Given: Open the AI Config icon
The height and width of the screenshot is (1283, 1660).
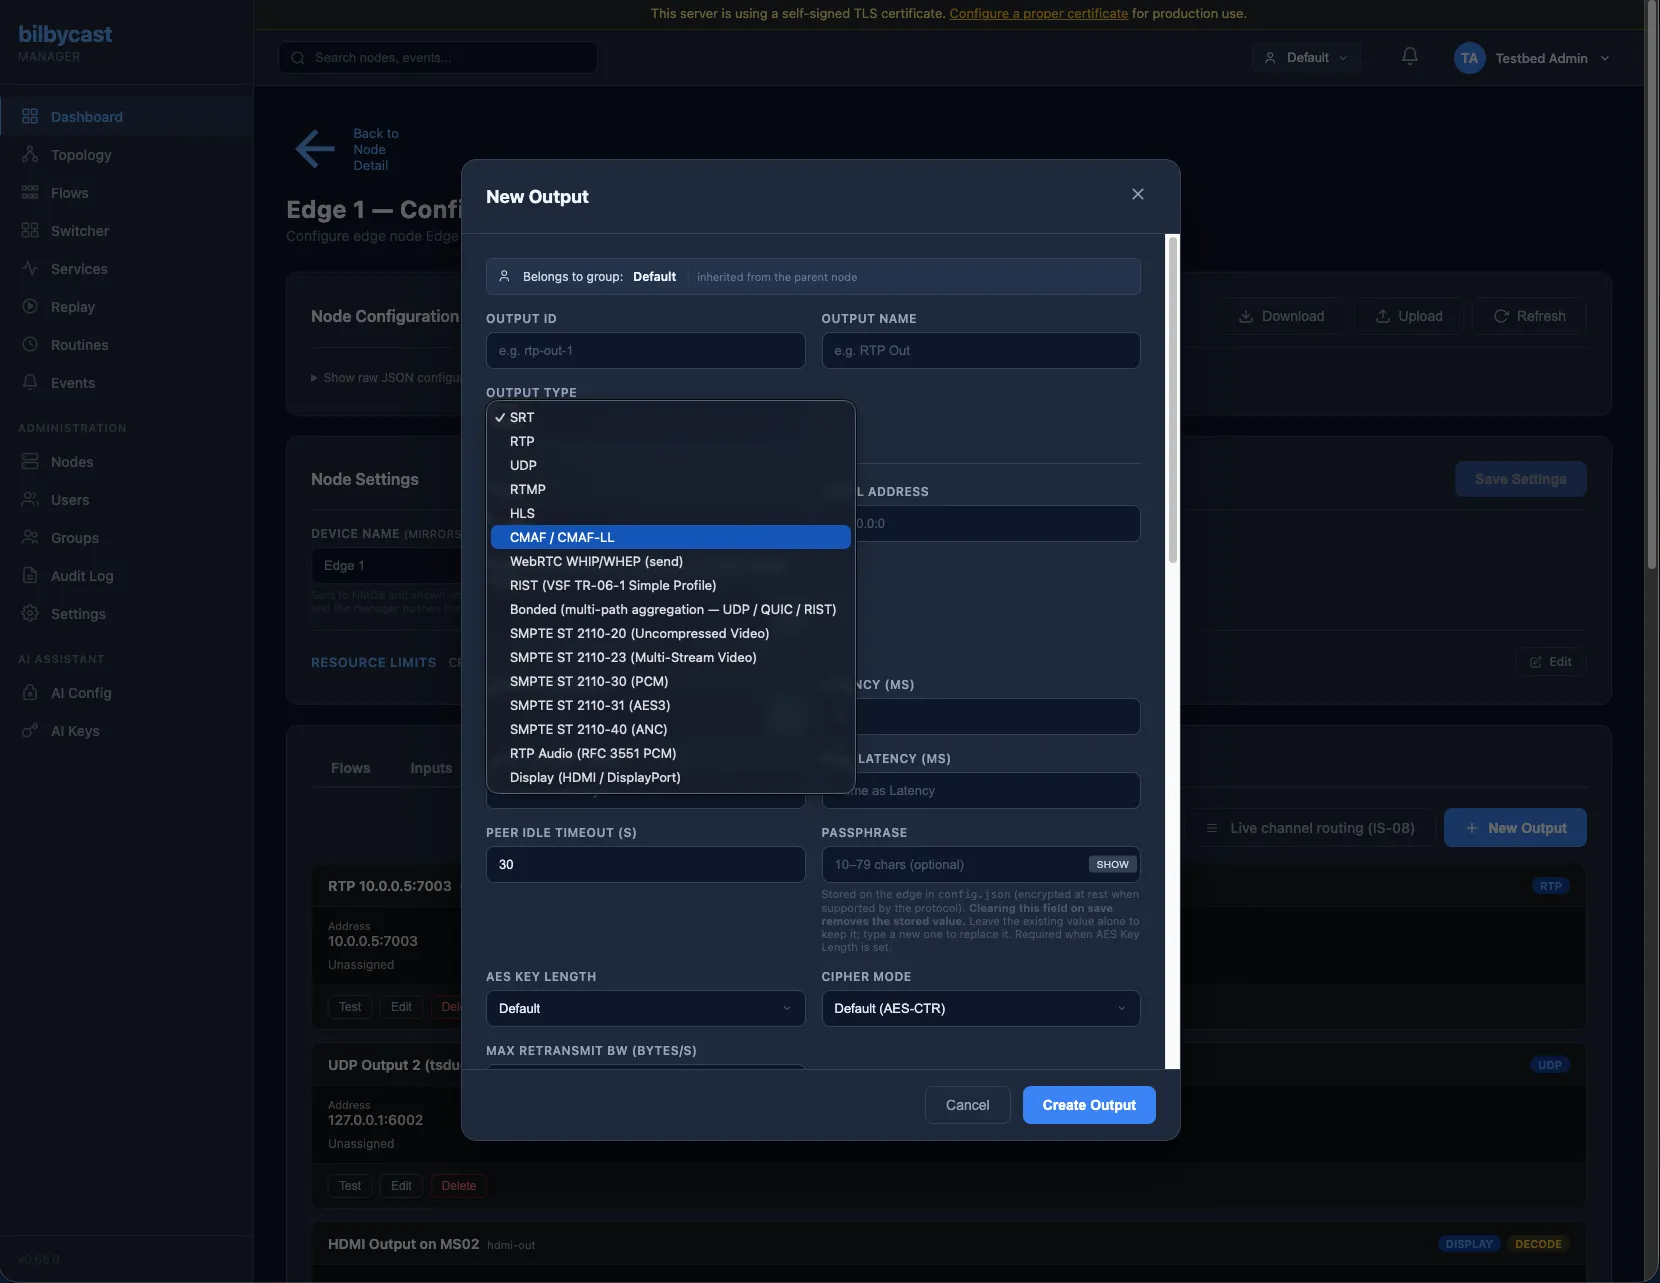Looking at the screenshot, I should [x=30, y=693].
